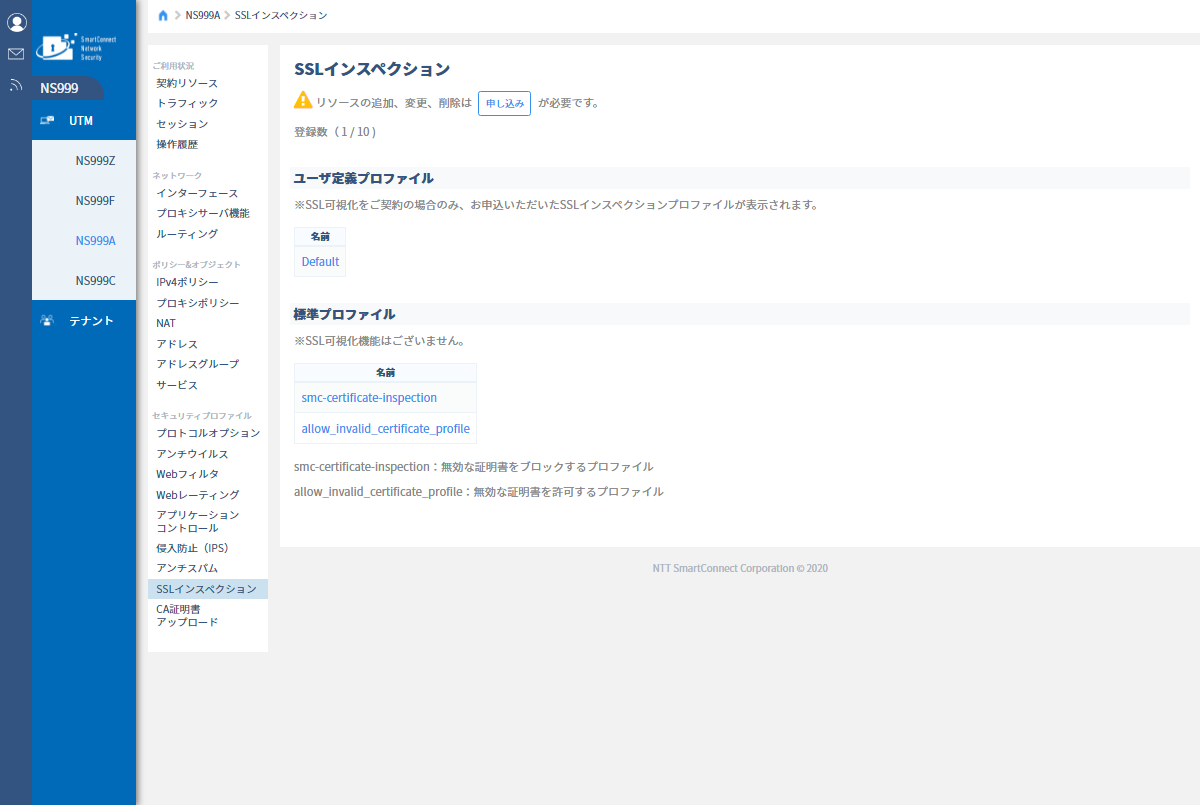Click 登録数（1 / 10）text
The height and width of the screenshot is (805, 1200).
(x=335, y=132)
